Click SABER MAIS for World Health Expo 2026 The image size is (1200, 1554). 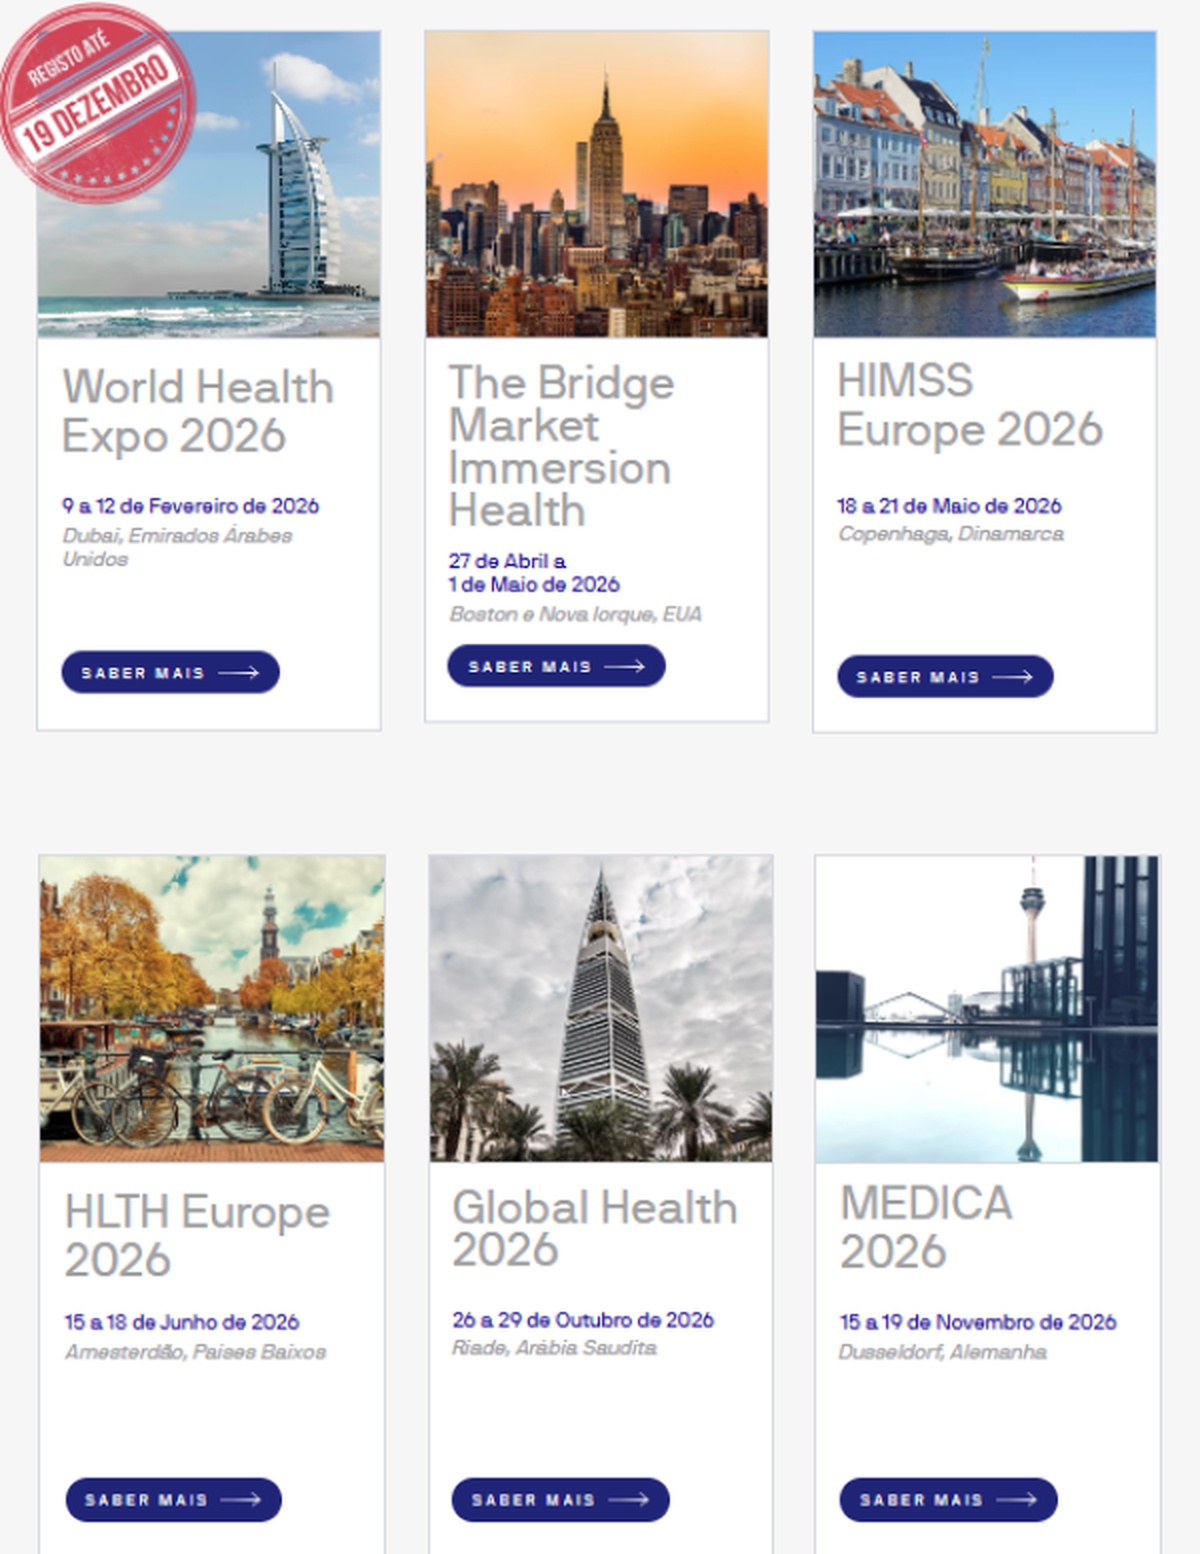click(170, 672)
